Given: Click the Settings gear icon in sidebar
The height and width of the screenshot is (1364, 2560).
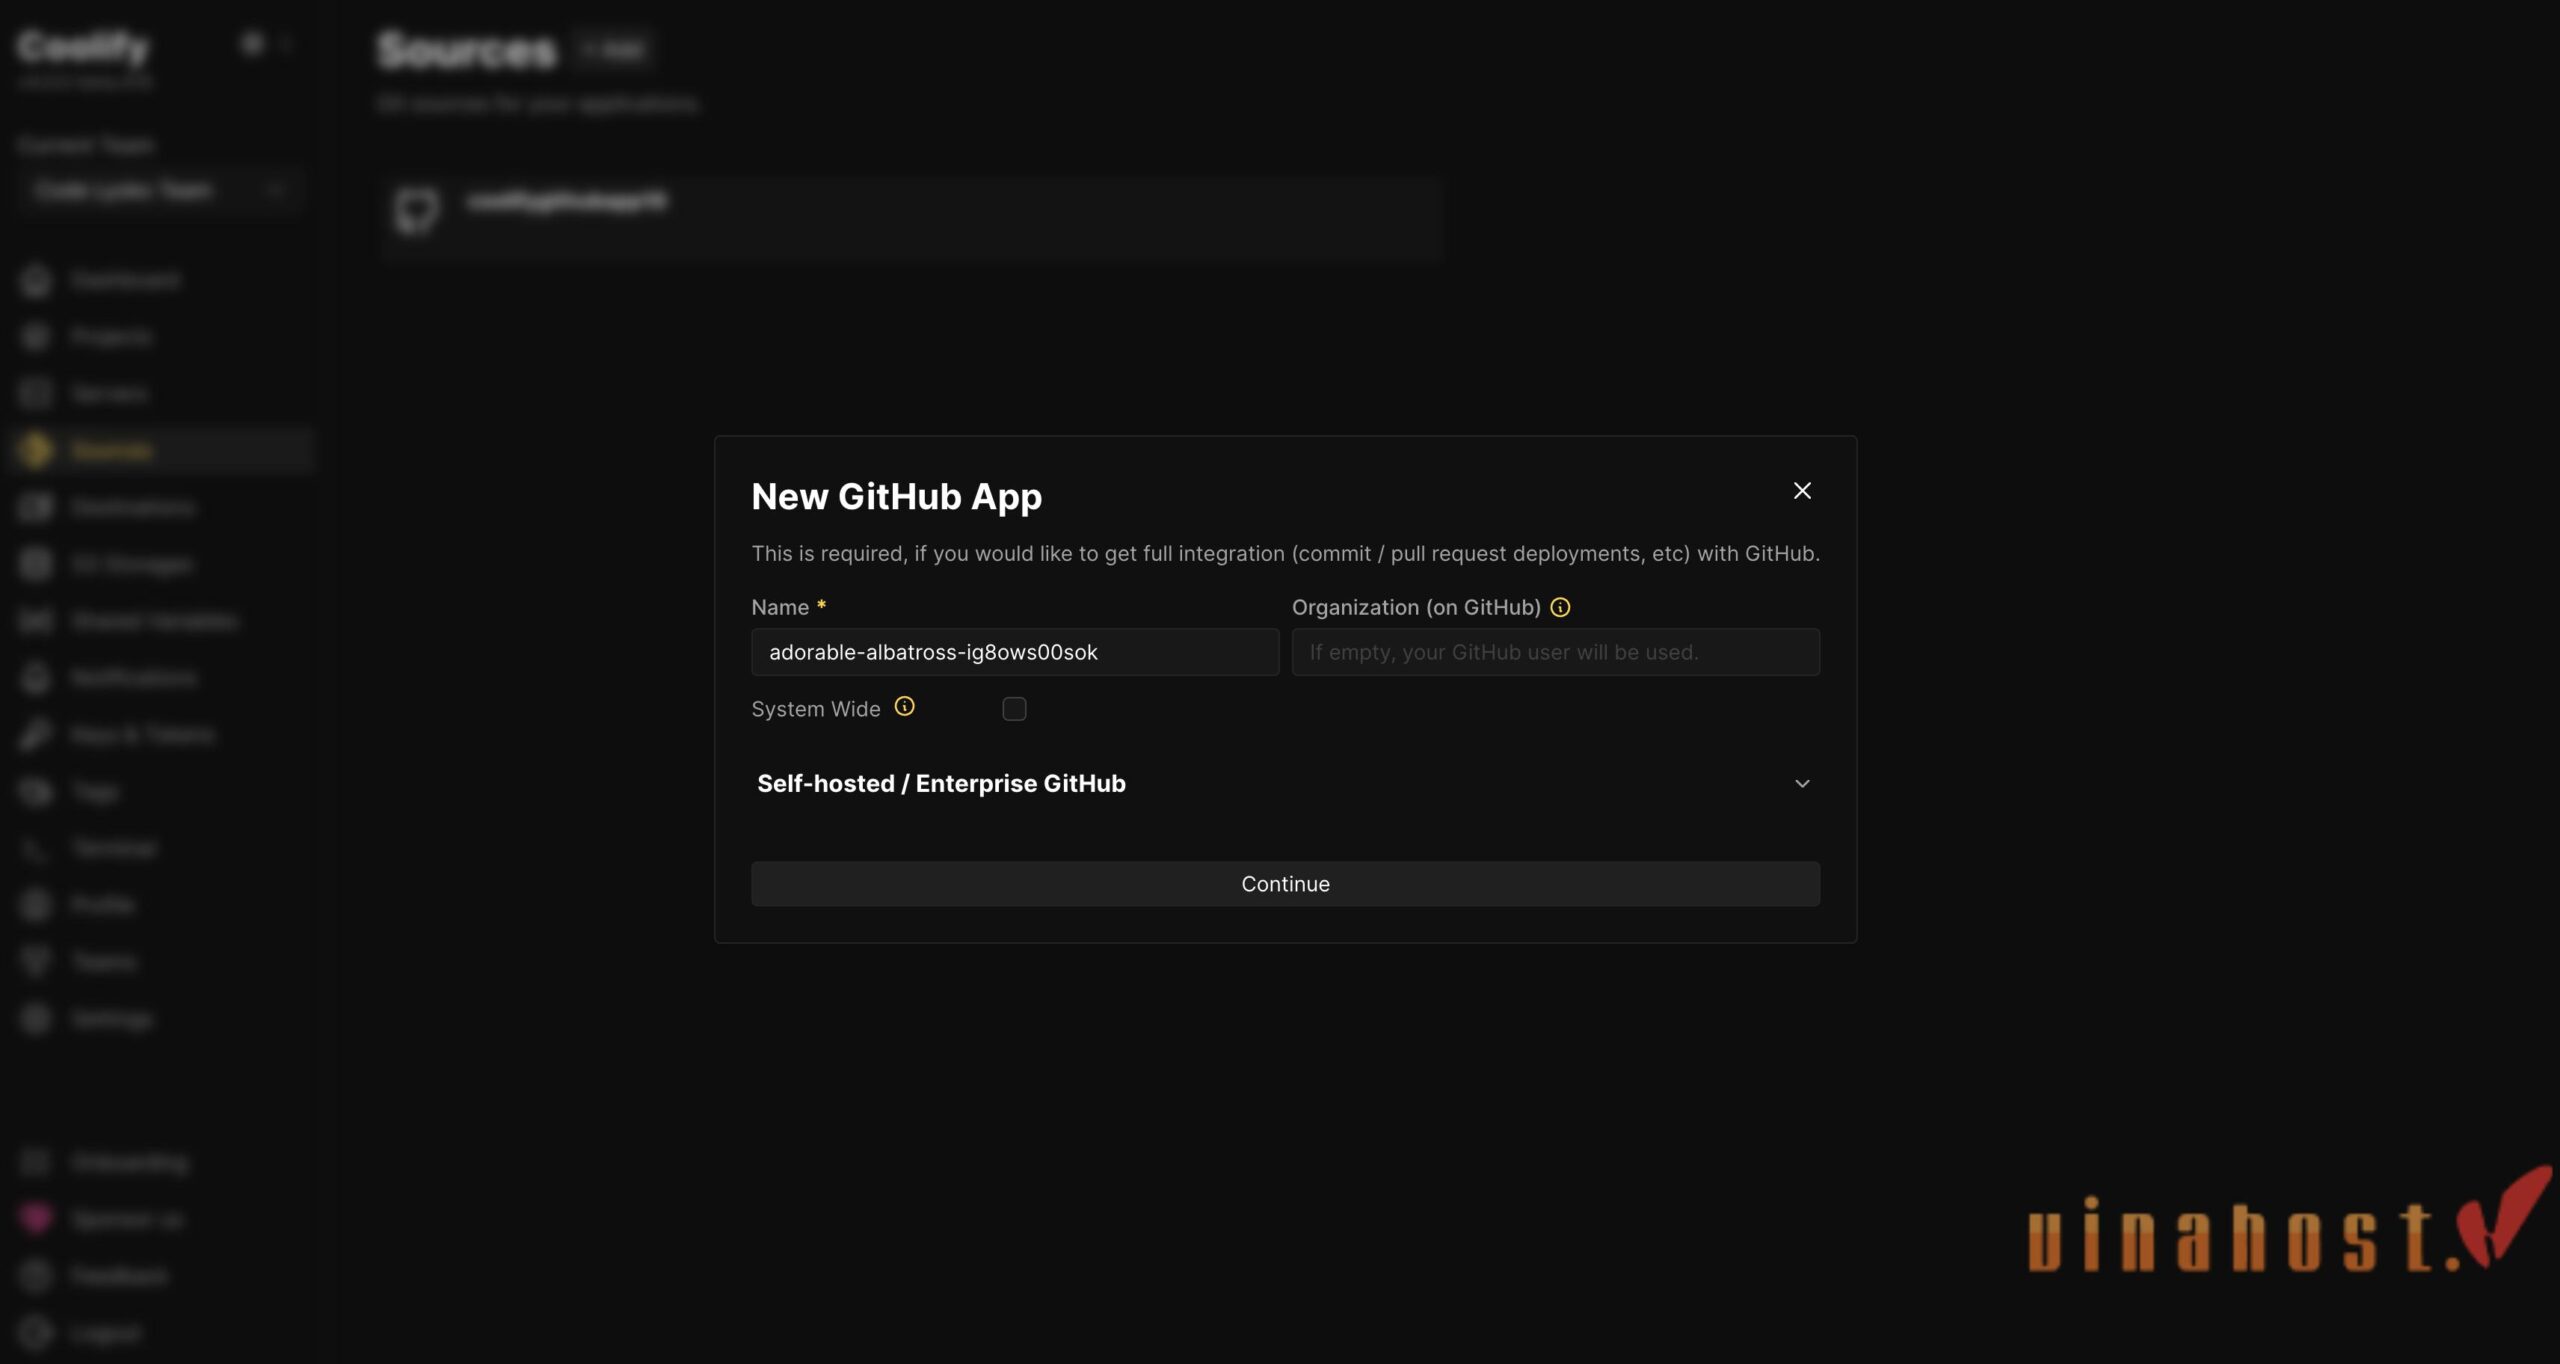Looking at the screenshot, I should (x=36, y=1019).
